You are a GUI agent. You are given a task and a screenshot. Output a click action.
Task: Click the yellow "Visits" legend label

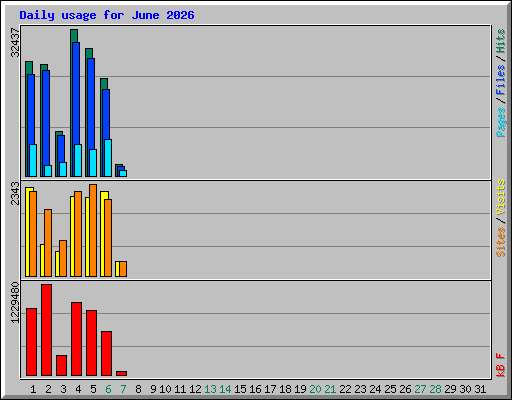tap(501, 197)
